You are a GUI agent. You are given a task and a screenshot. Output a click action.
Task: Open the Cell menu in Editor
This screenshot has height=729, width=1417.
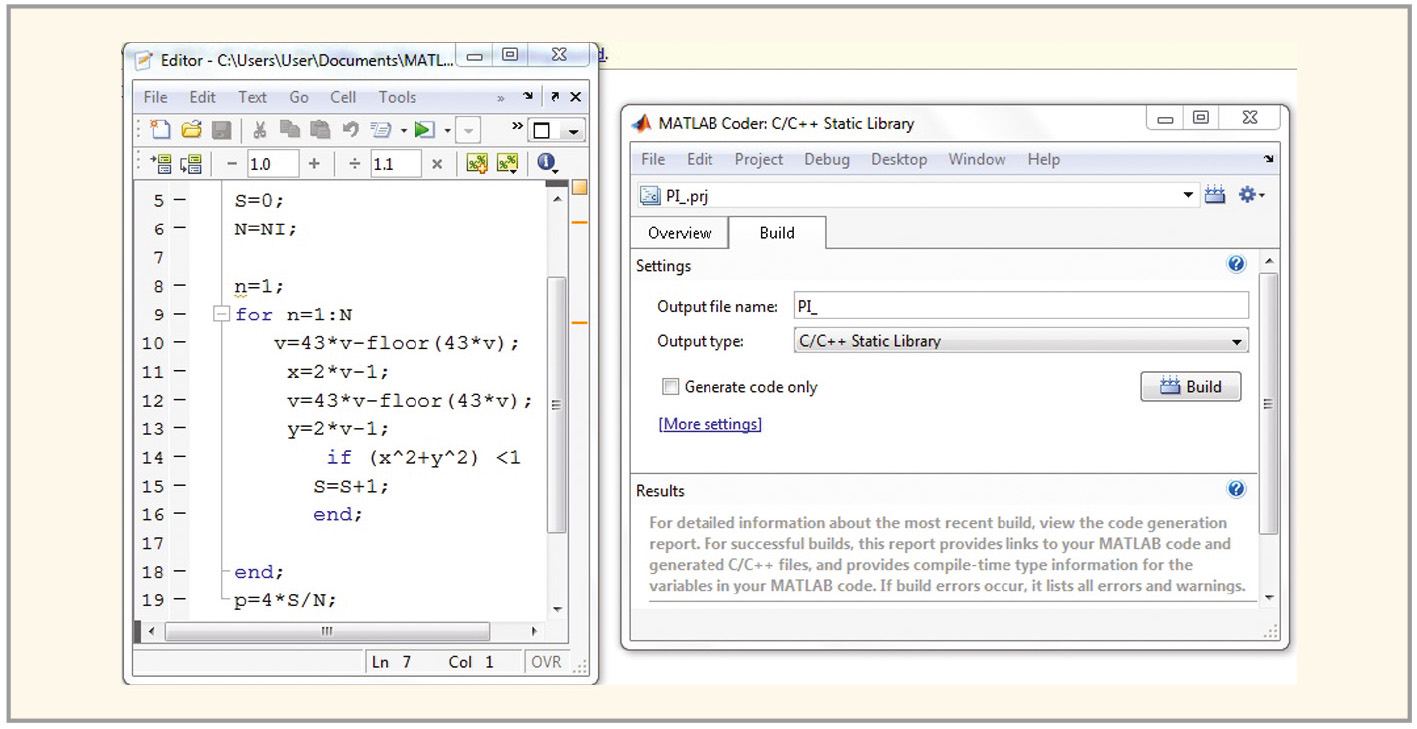coord(343,97)
